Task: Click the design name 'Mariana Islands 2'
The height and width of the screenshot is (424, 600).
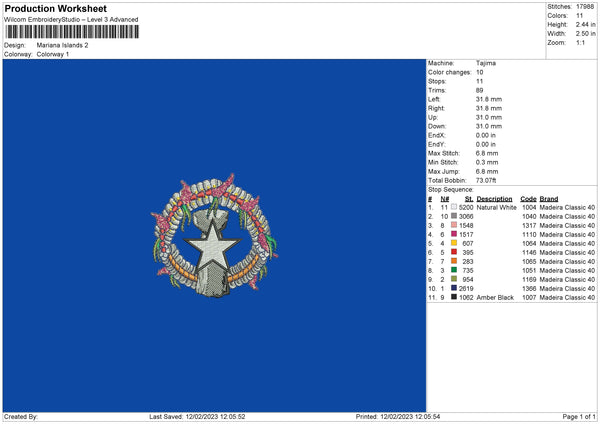Action: tap(62, 45)
